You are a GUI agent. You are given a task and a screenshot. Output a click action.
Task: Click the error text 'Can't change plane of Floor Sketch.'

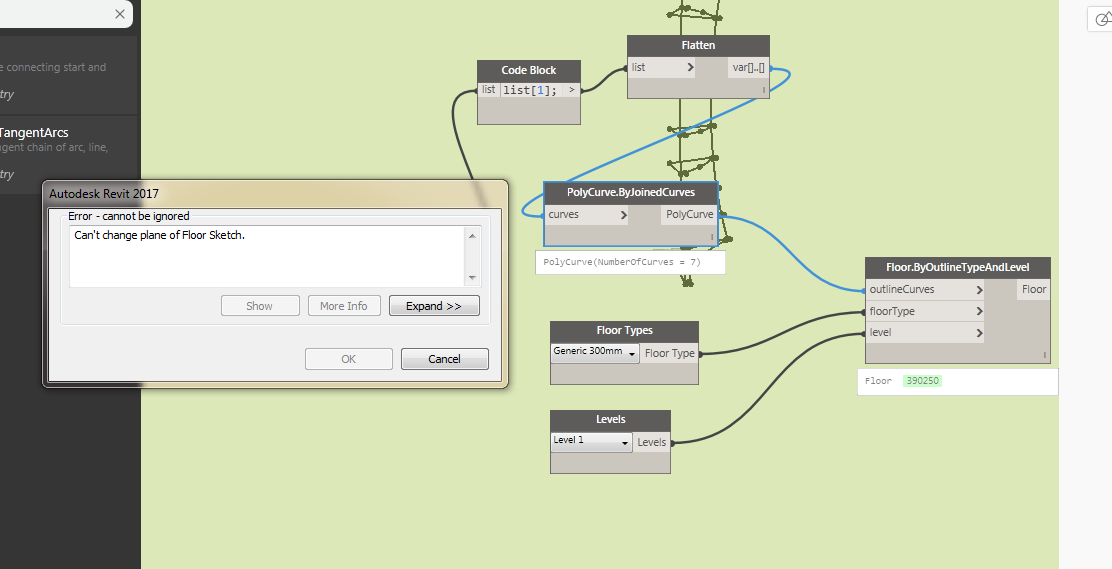click(160, 235)
